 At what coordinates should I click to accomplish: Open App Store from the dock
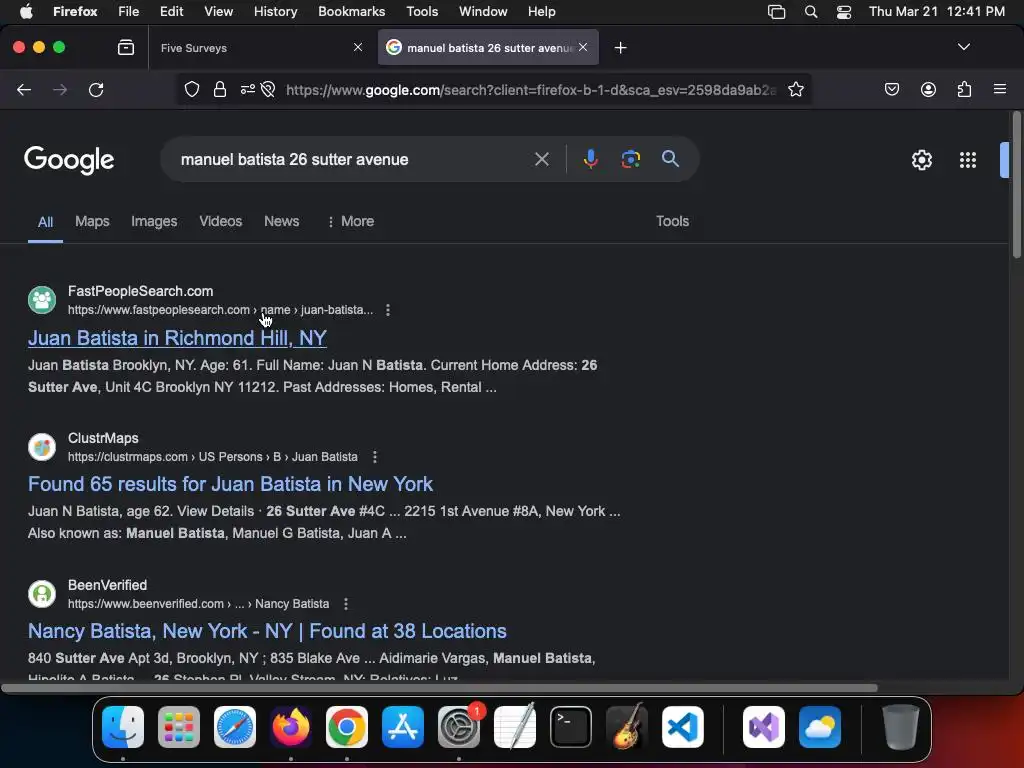tap(403, 727)
